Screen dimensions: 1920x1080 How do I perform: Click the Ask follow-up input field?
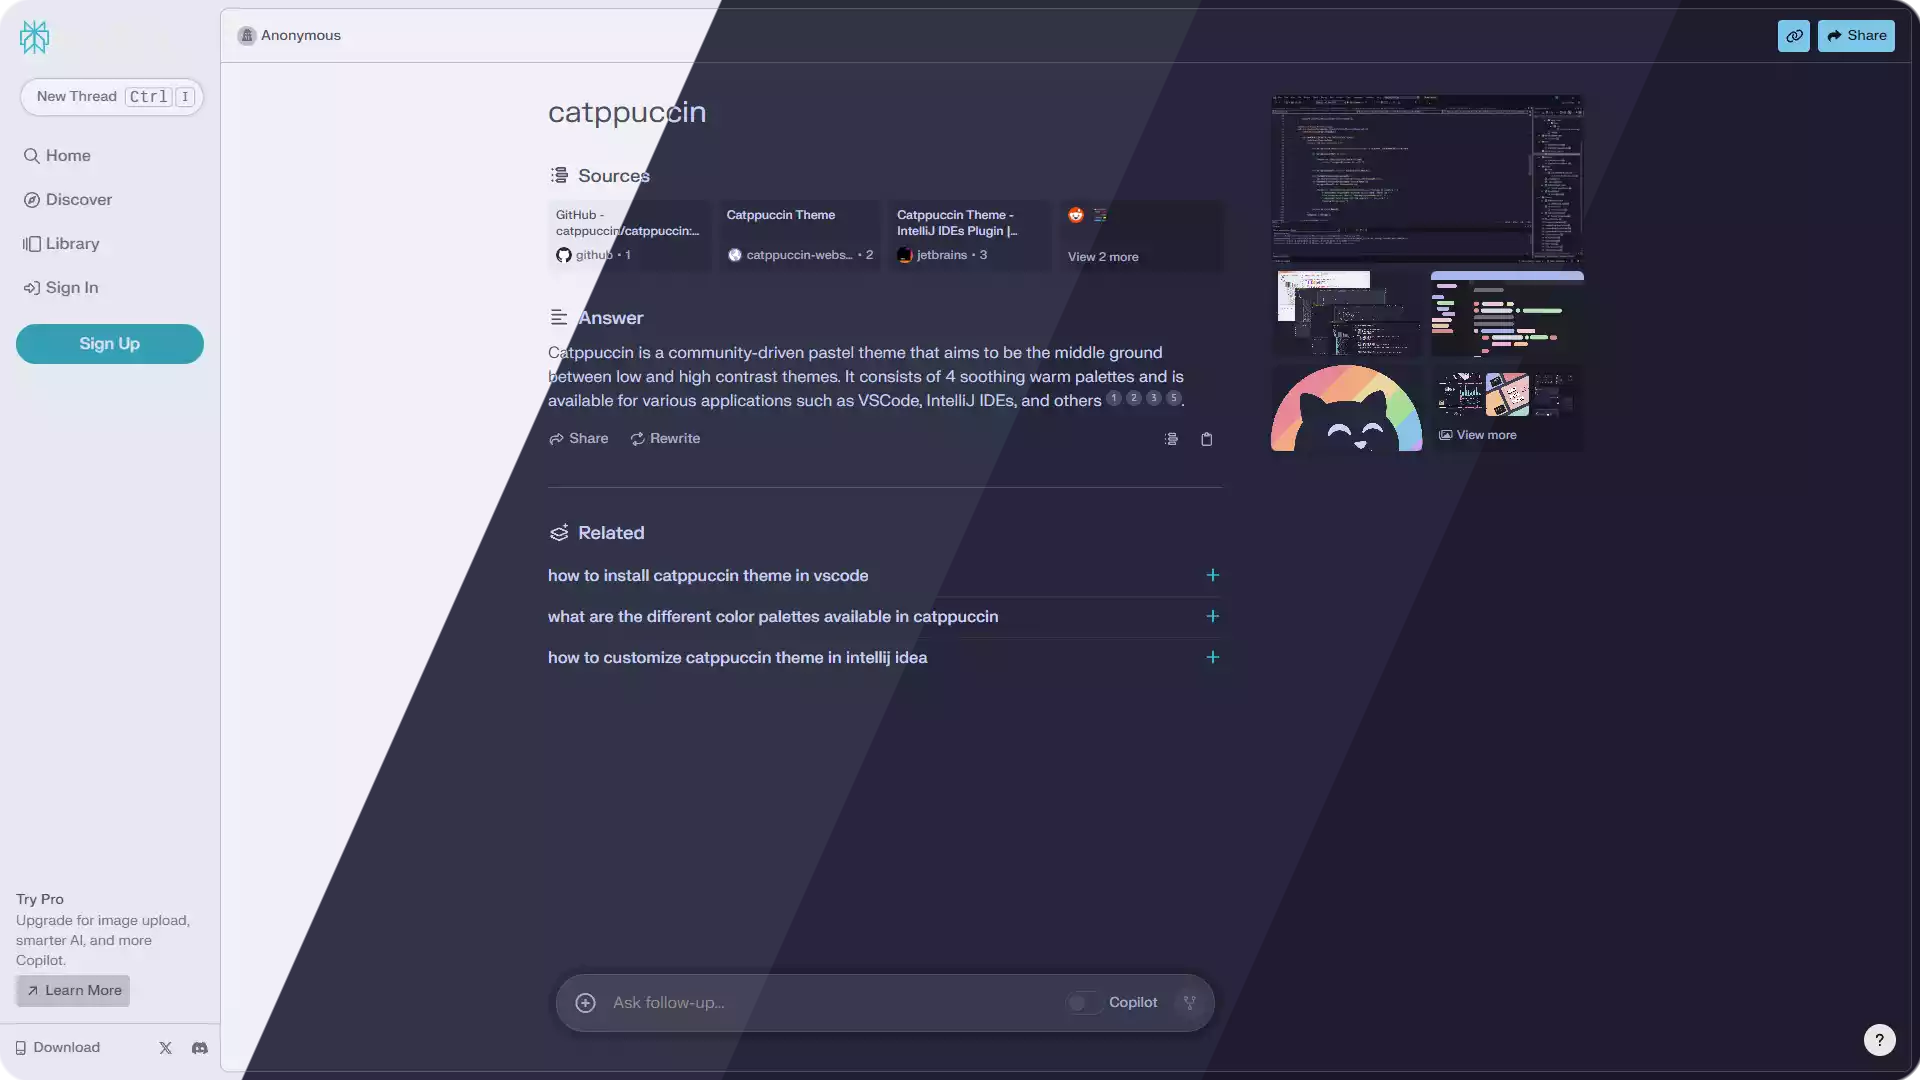[835, 1003]
